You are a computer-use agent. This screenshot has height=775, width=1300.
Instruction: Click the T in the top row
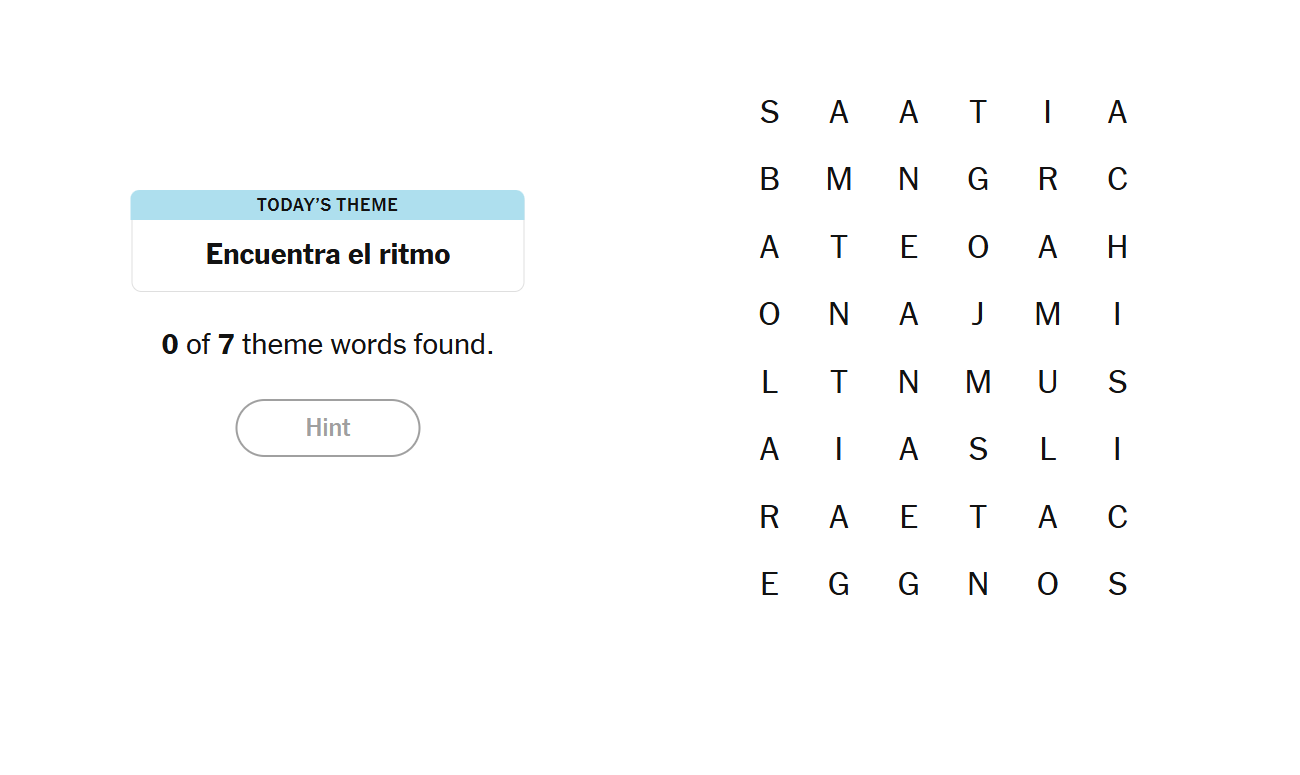[x=978, y=112]
